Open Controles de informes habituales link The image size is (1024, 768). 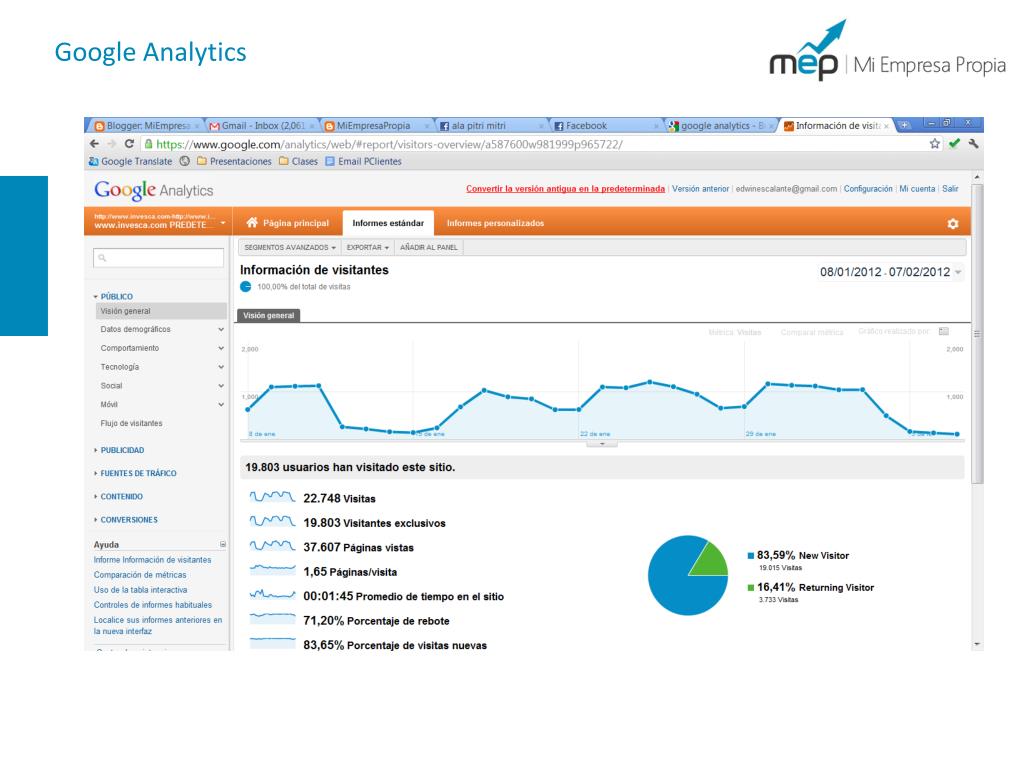[x=153, y=605]
